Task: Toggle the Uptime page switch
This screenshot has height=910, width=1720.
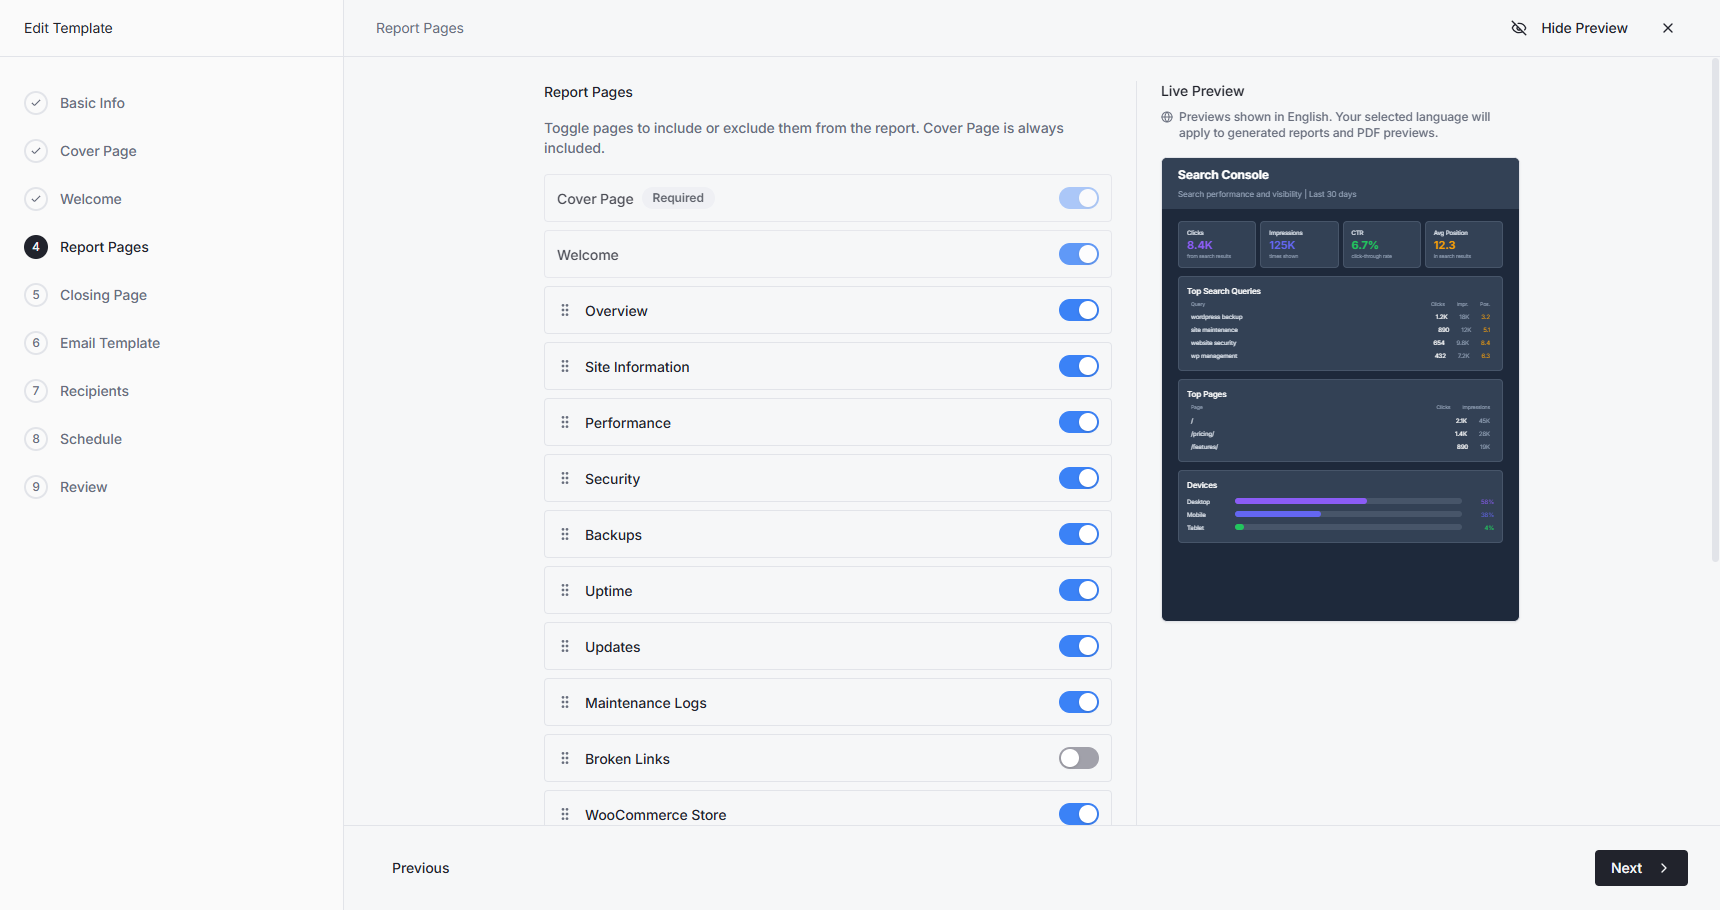Action: [1079, 590]
